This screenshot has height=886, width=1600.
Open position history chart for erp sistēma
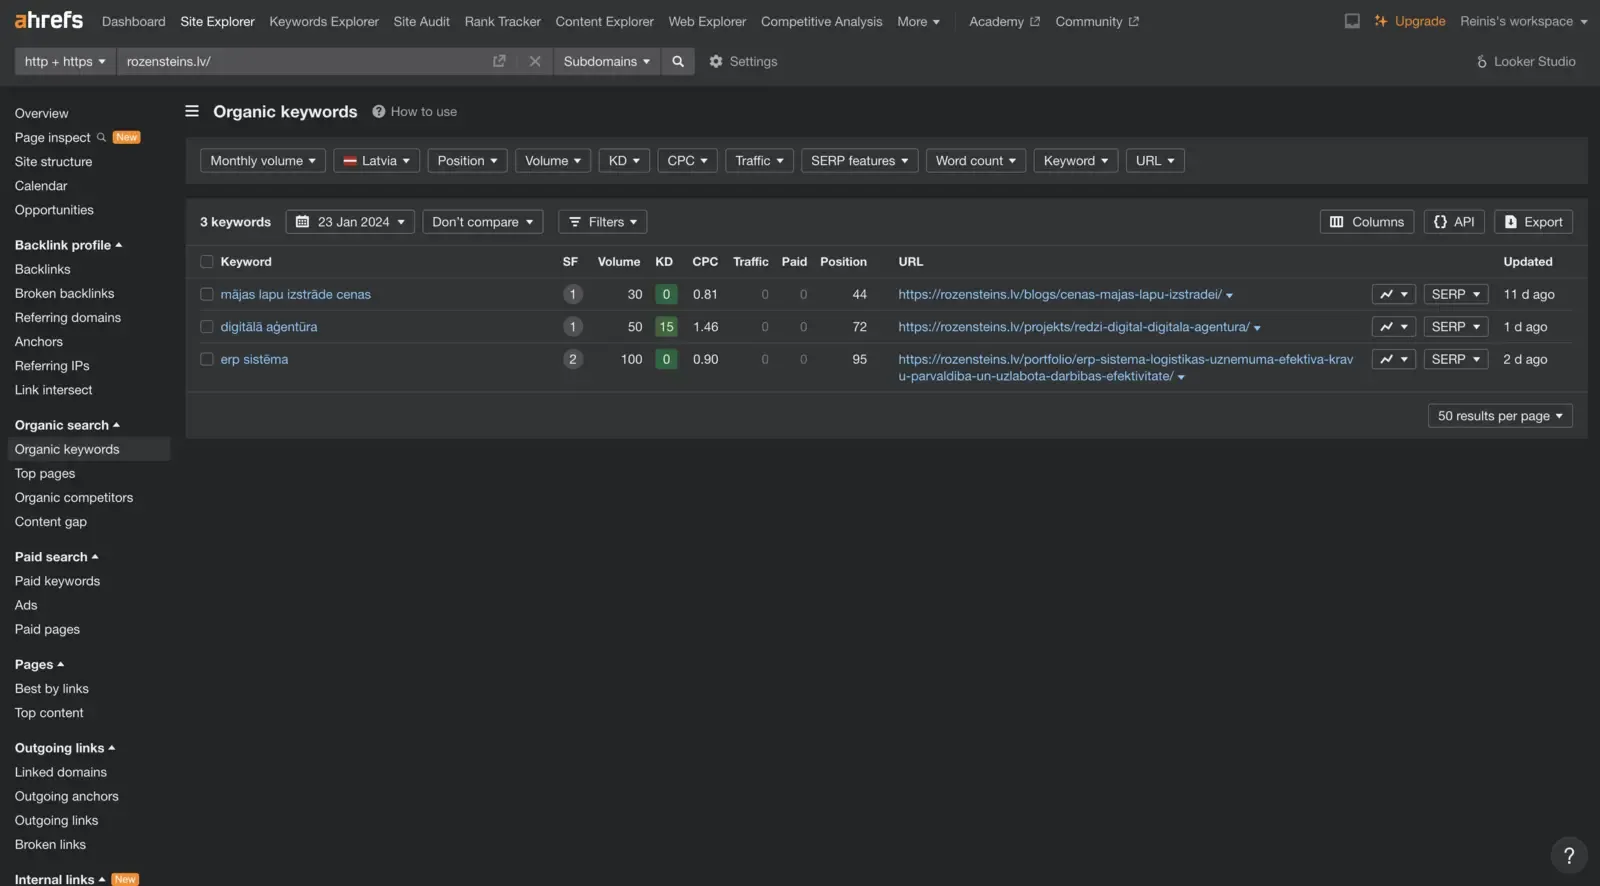coord(1393,359)
